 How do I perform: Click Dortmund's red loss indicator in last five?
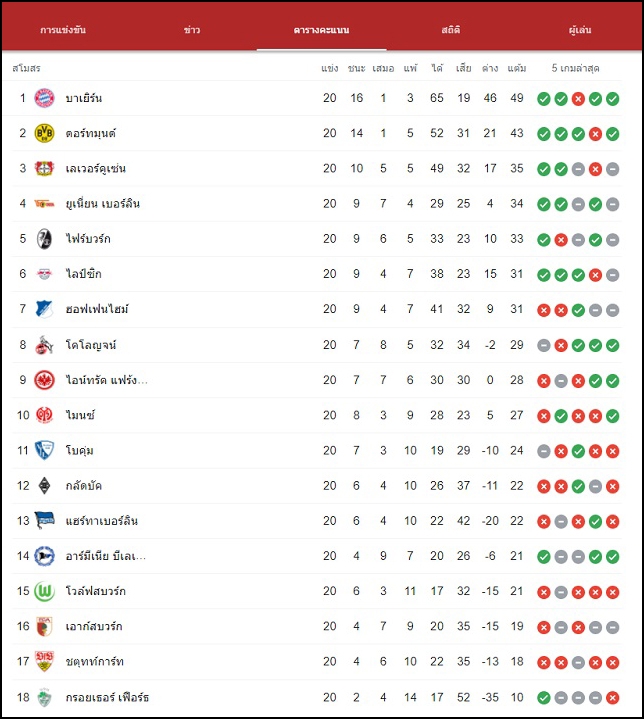[595, 134]
